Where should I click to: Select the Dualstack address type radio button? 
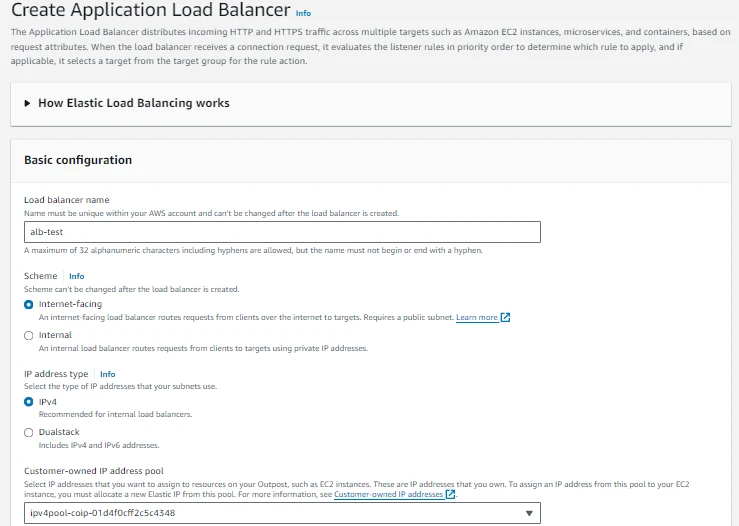click(x=29, y=433)
